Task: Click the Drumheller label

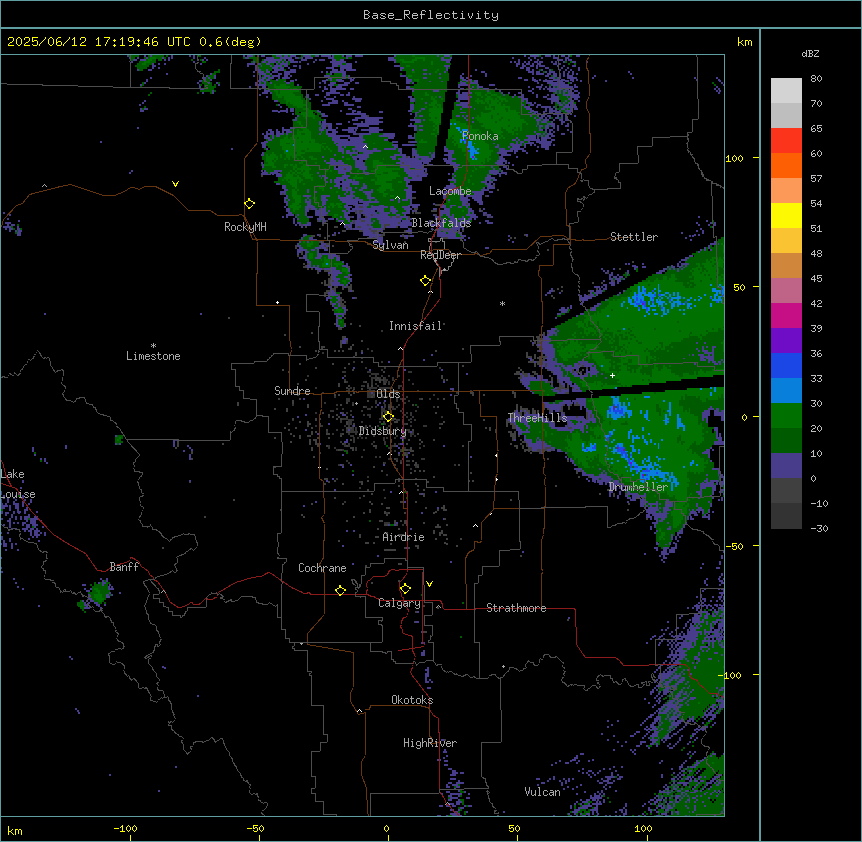Action: [x=638, y=487]
